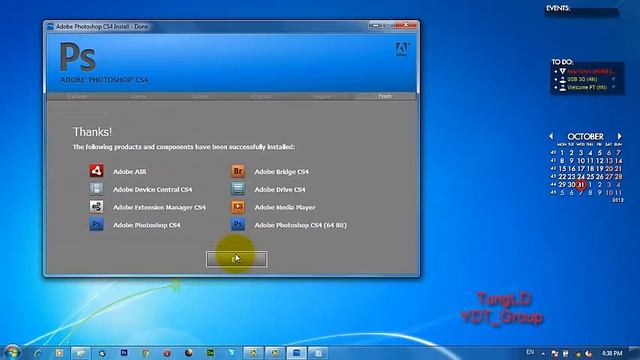
Task: Open the Dreamweaver Dw taskbar icon
Action: coord(210,353)
